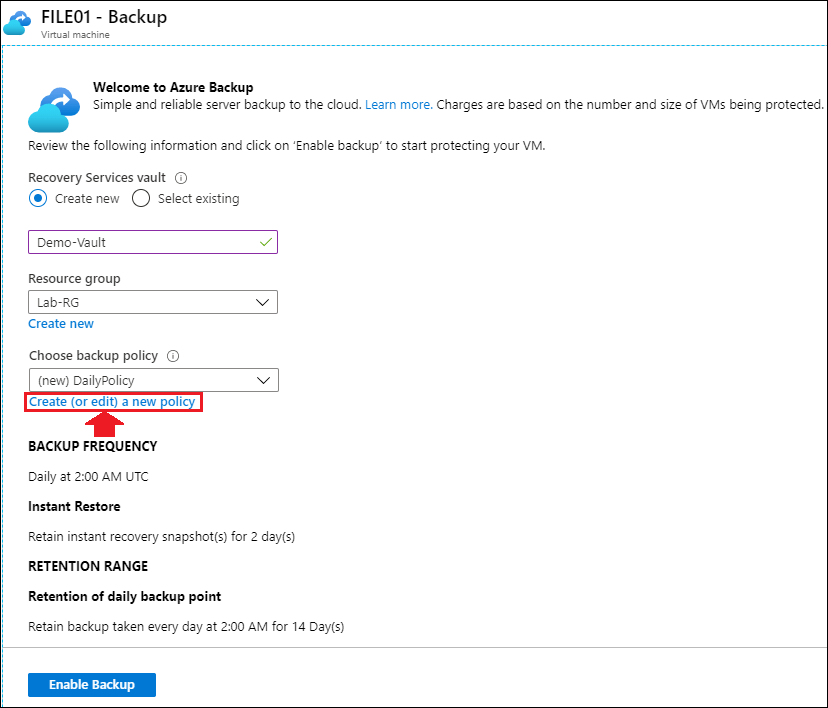The width and height of the screenshot is (828, 708).
Task: Open the Learn more link
Action: click(399, 105)
